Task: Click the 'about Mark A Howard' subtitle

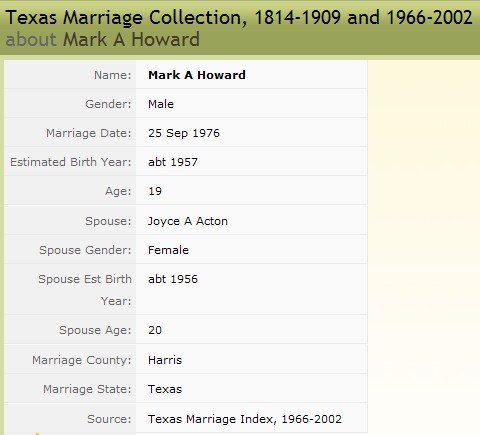Action: coord(103,40)
